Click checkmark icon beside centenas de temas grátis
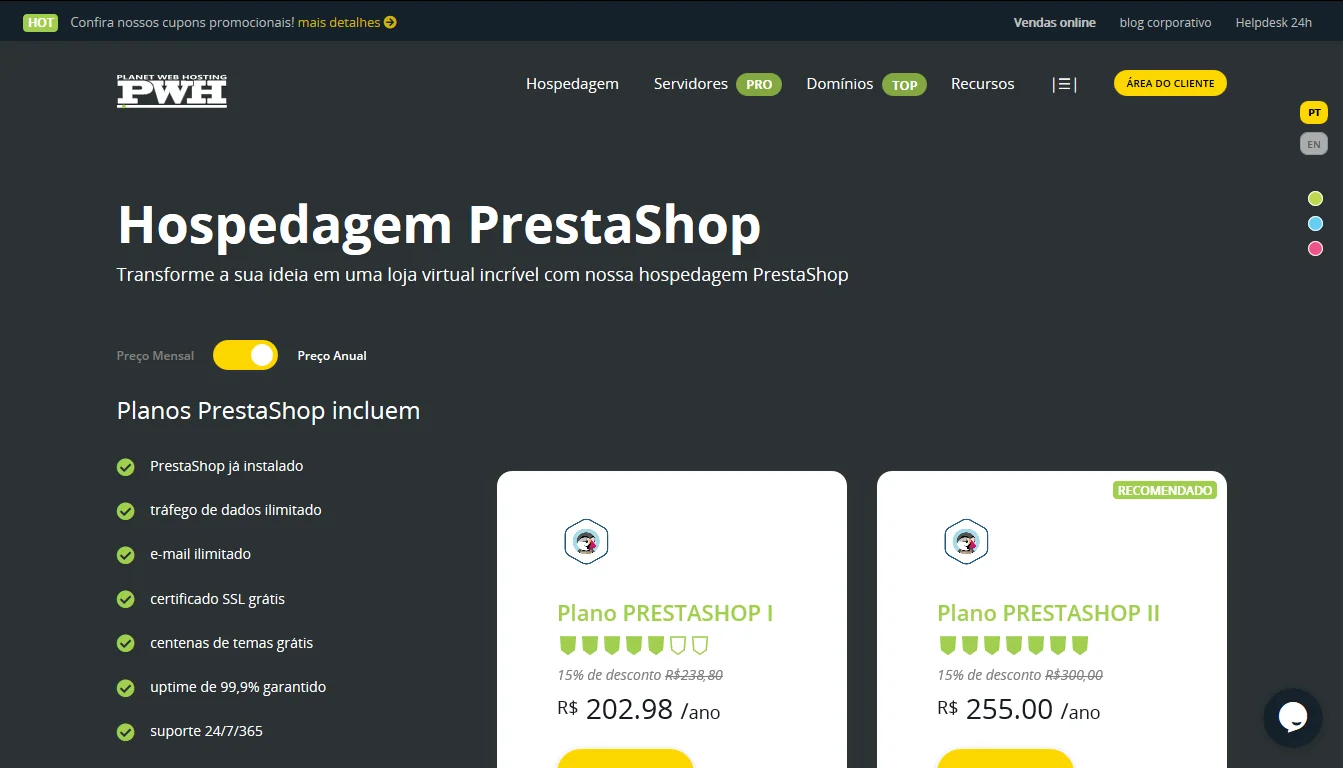 point(125,643)
